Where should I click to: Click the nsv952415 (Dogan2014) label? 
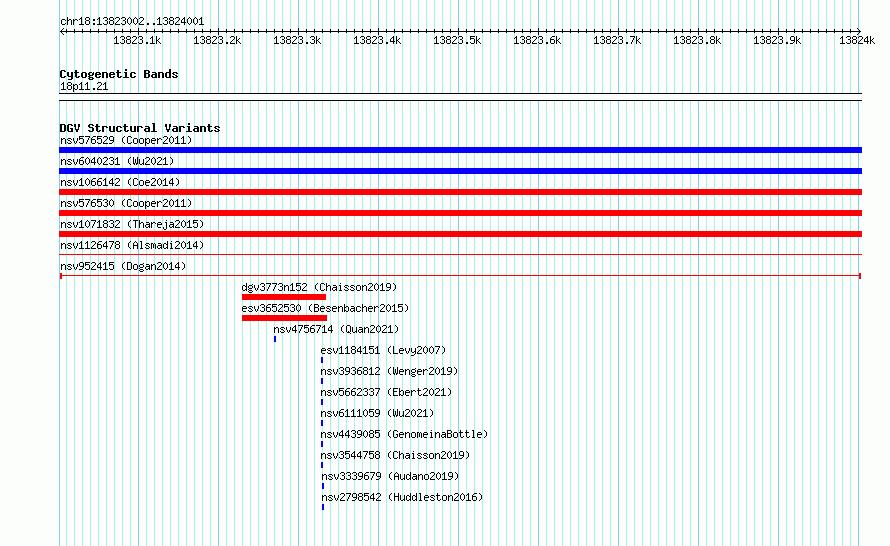coord(123,266)
